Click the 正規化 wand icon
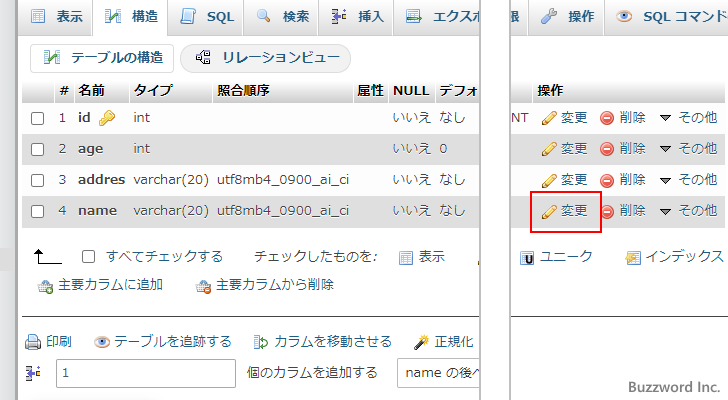 421,342
